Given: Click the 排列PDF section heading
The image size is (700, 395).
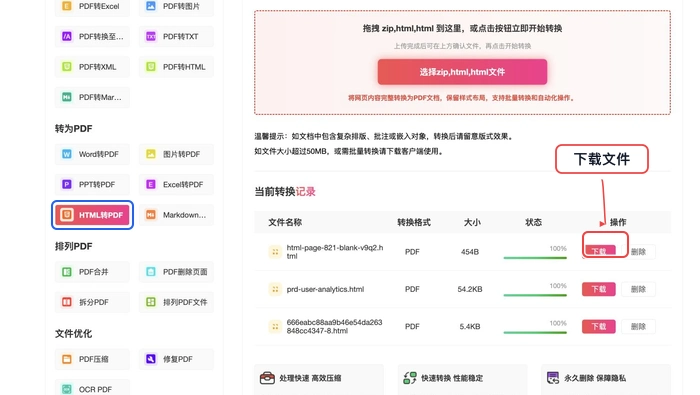Looking at the screenshot, I should 73,246.
